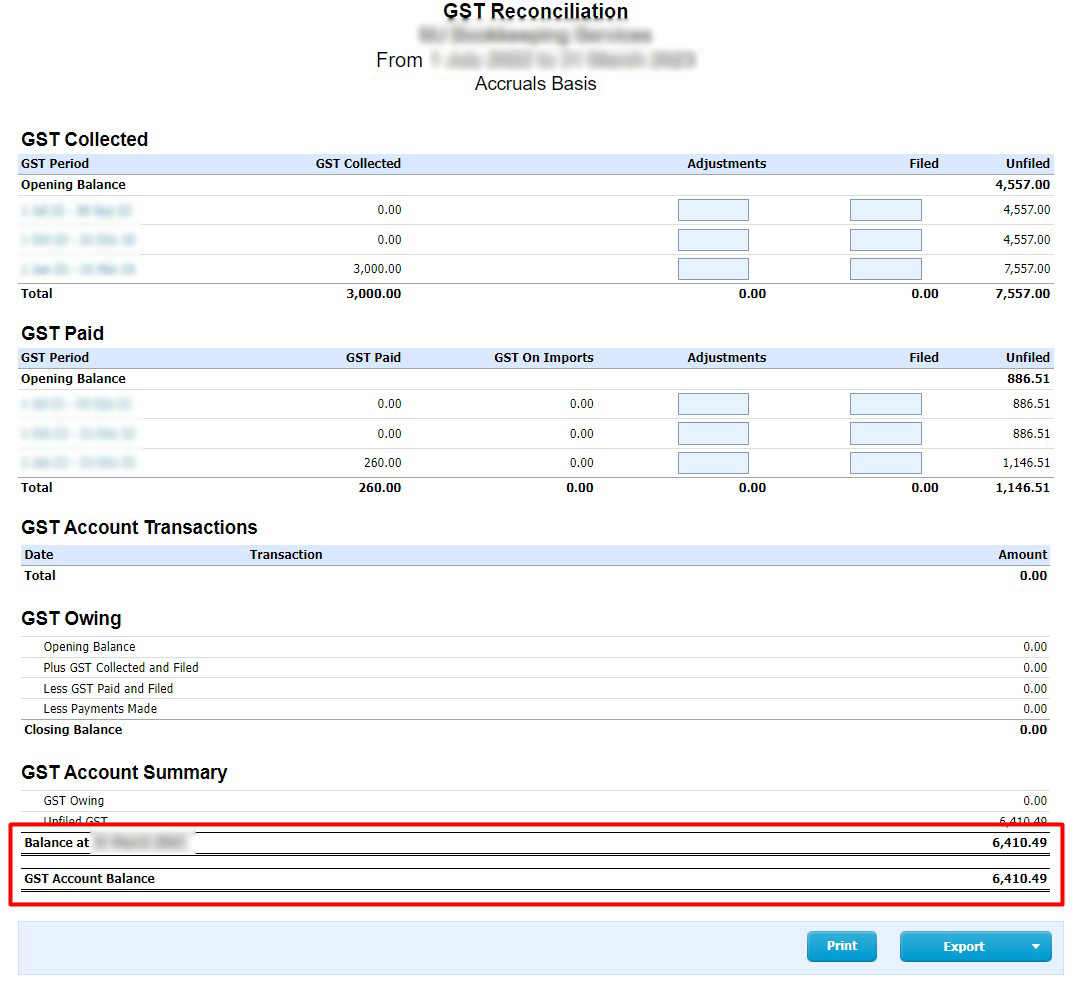
Task: Click 1,146.51 in the GST Paid Total row
Action: (x=1022, y=488)
